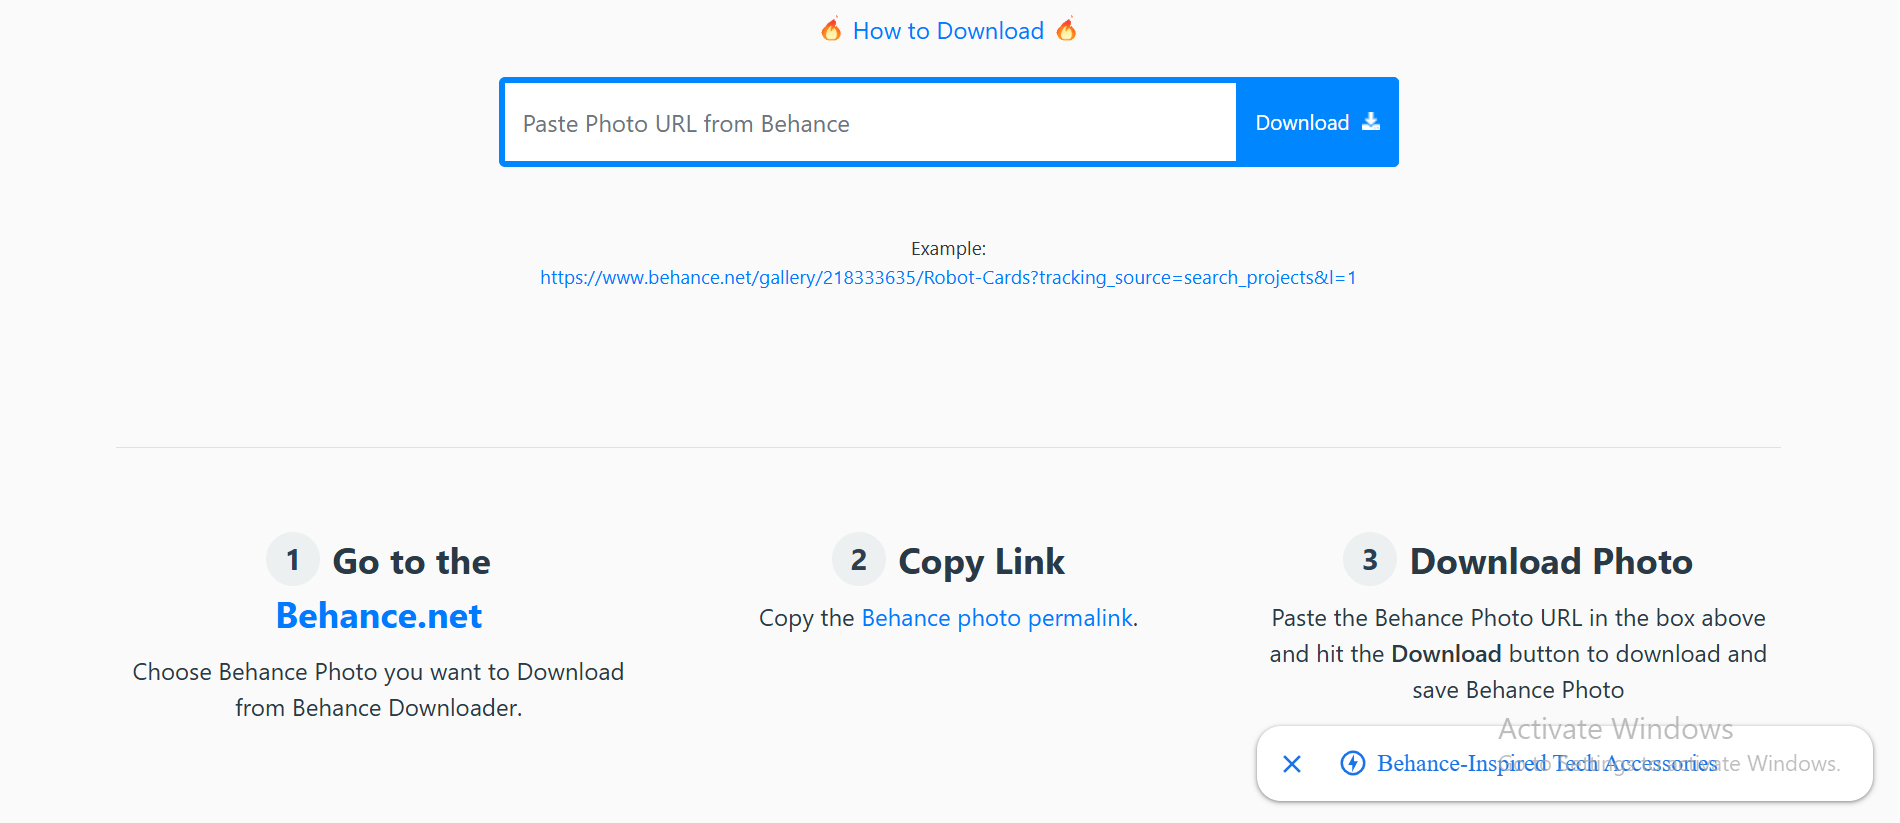This screenshot has width=1900, height=823.
Task: Open the Behance.net link
Action: tap(378, 615)
